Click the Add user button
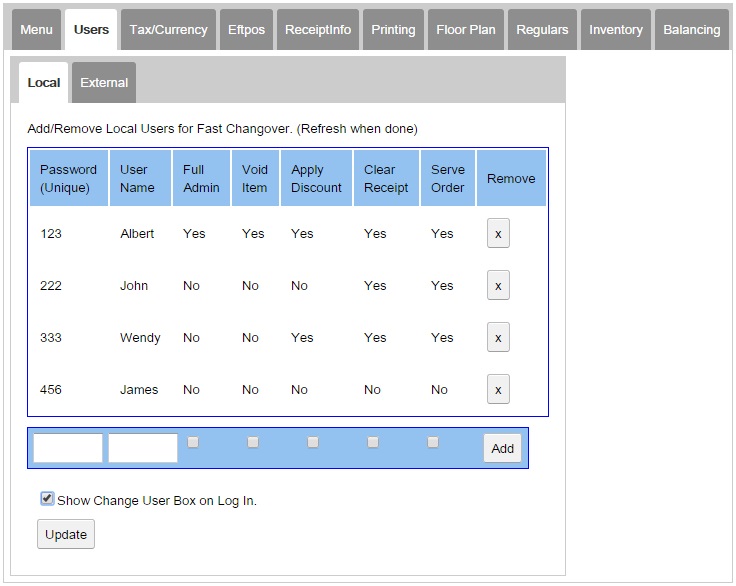This screenshot has height=586, width=736. [502, 448]
